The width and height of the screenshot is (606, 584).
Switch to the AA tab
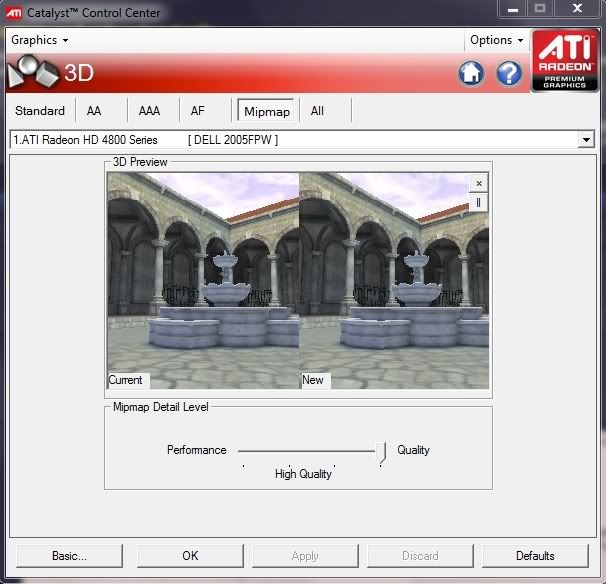point(94,111)
